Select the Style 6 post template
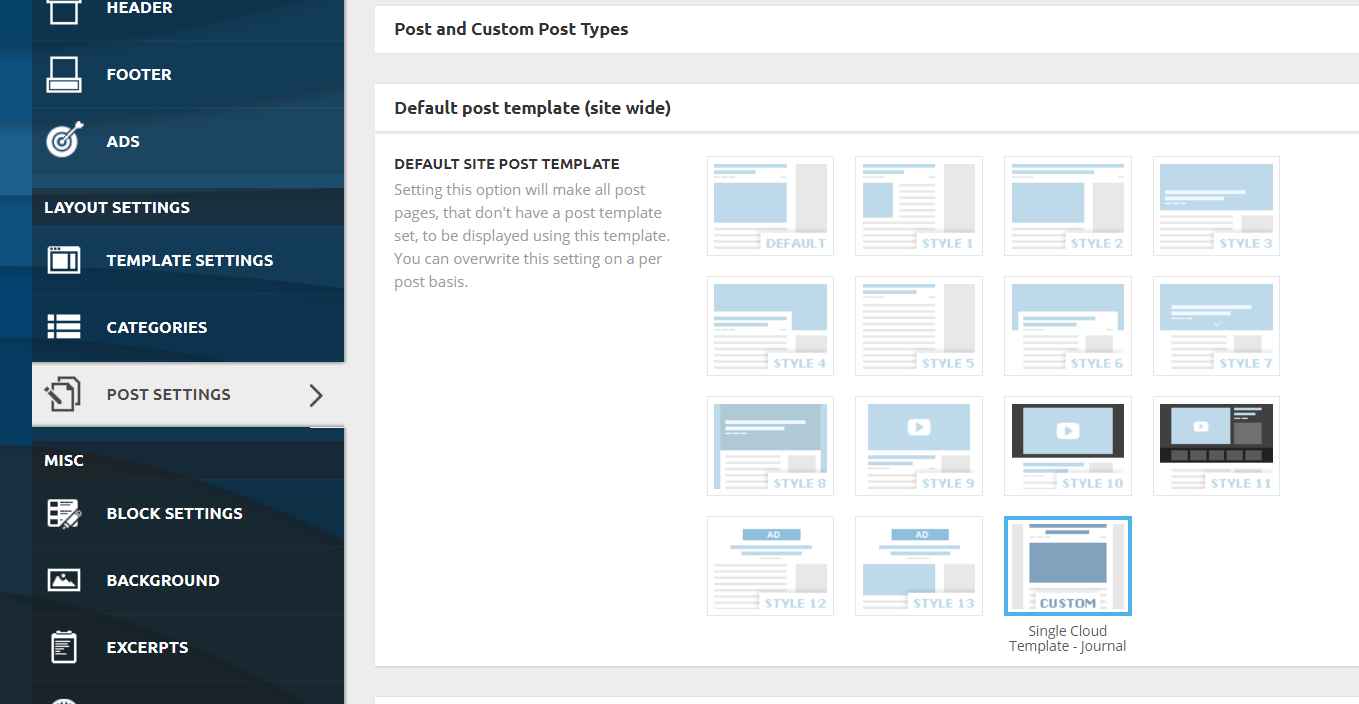This screenshot has height=704, width=1359. tap(1068, 326)
